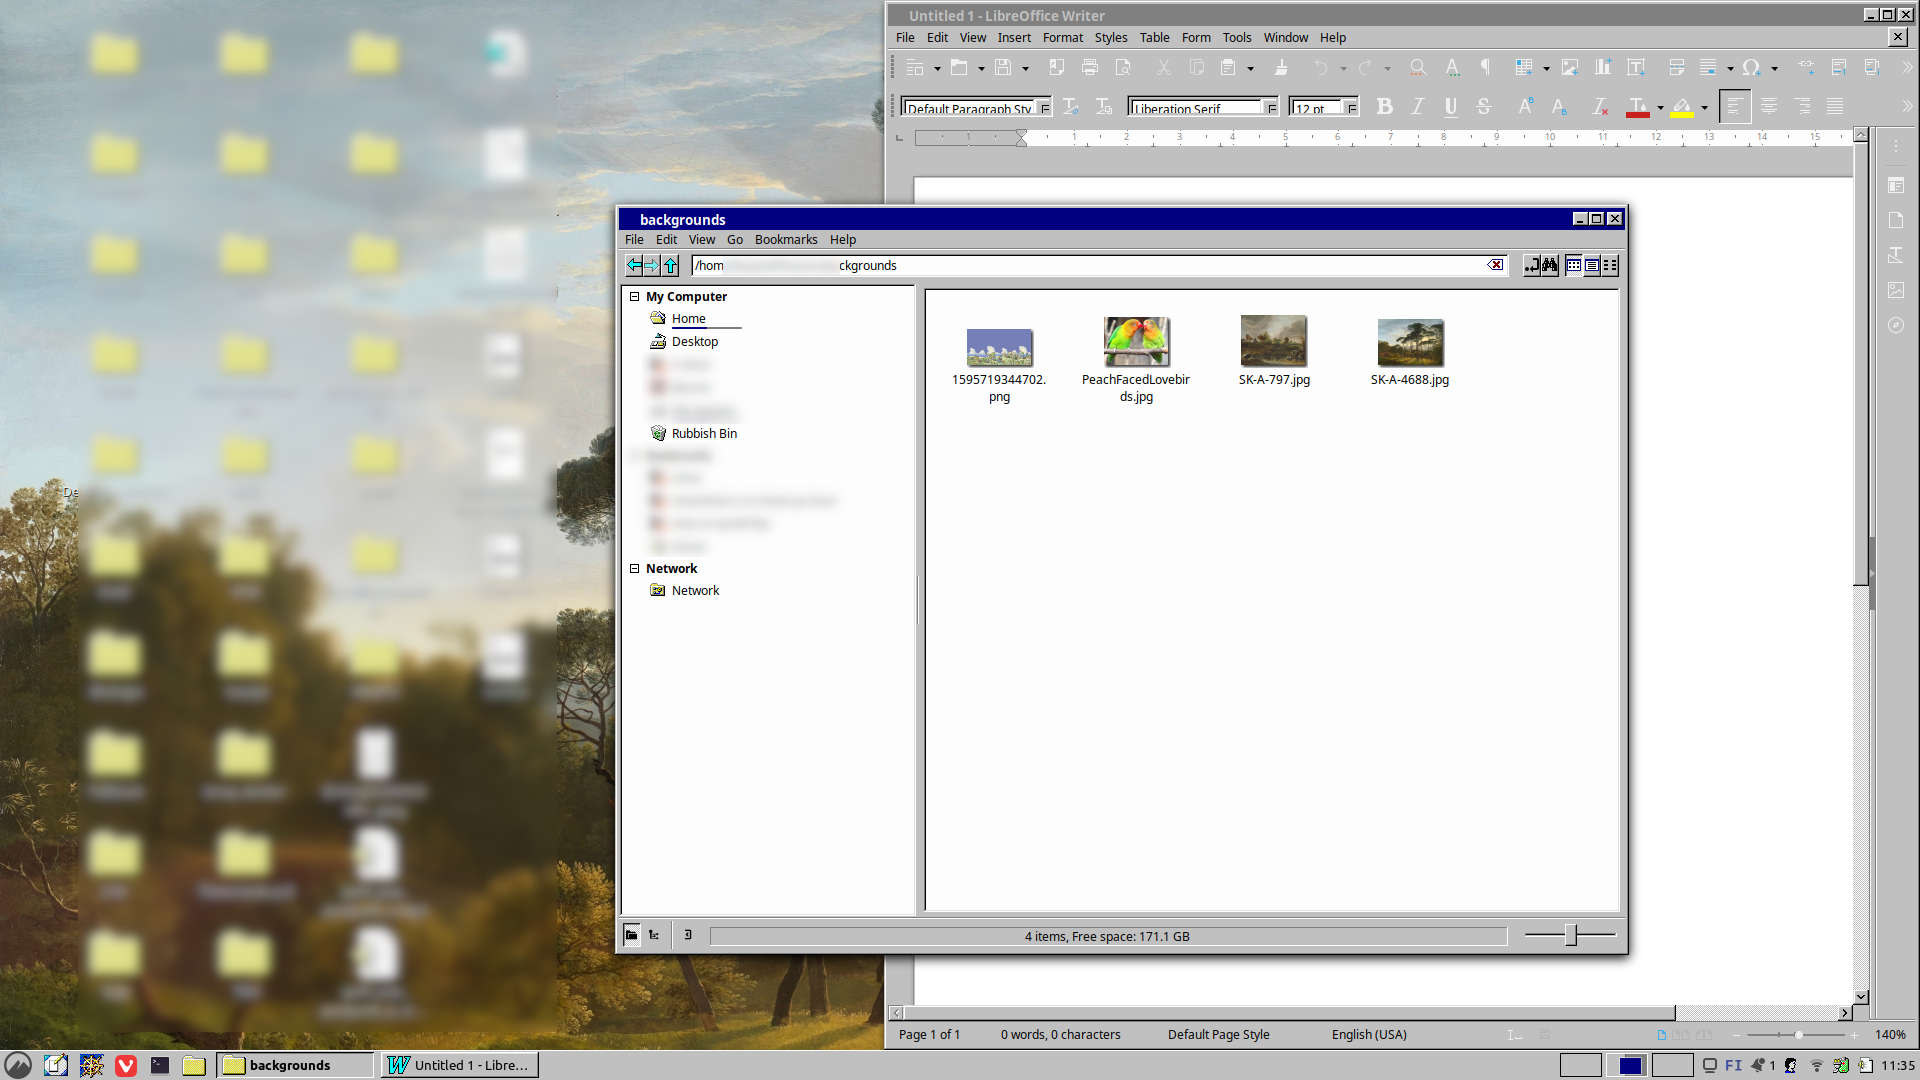Open the Format menu in Writer
Viewport: 1920px width, 1080px height.
1062,38
